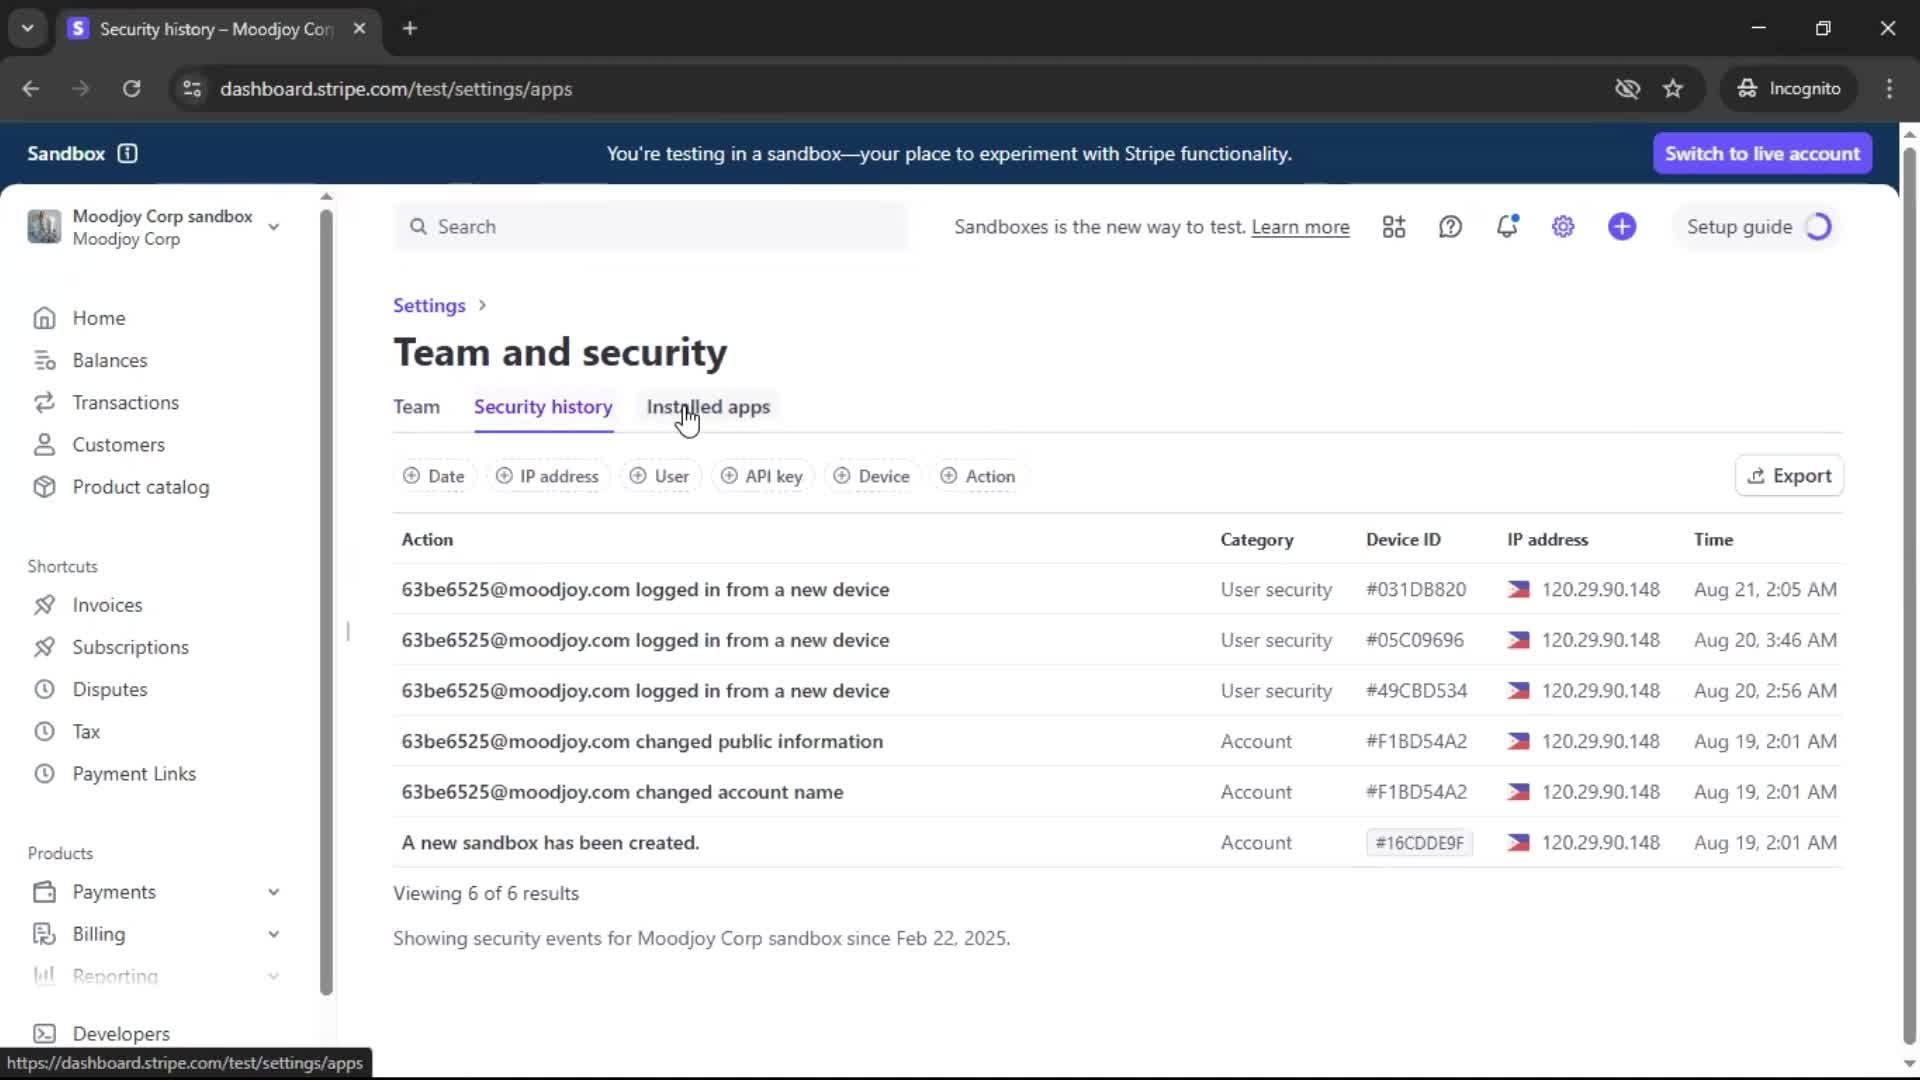This screenshot has width=1920, height=1080.
Task: Open notifications bell icon
Action: [x=1507, y=227]
